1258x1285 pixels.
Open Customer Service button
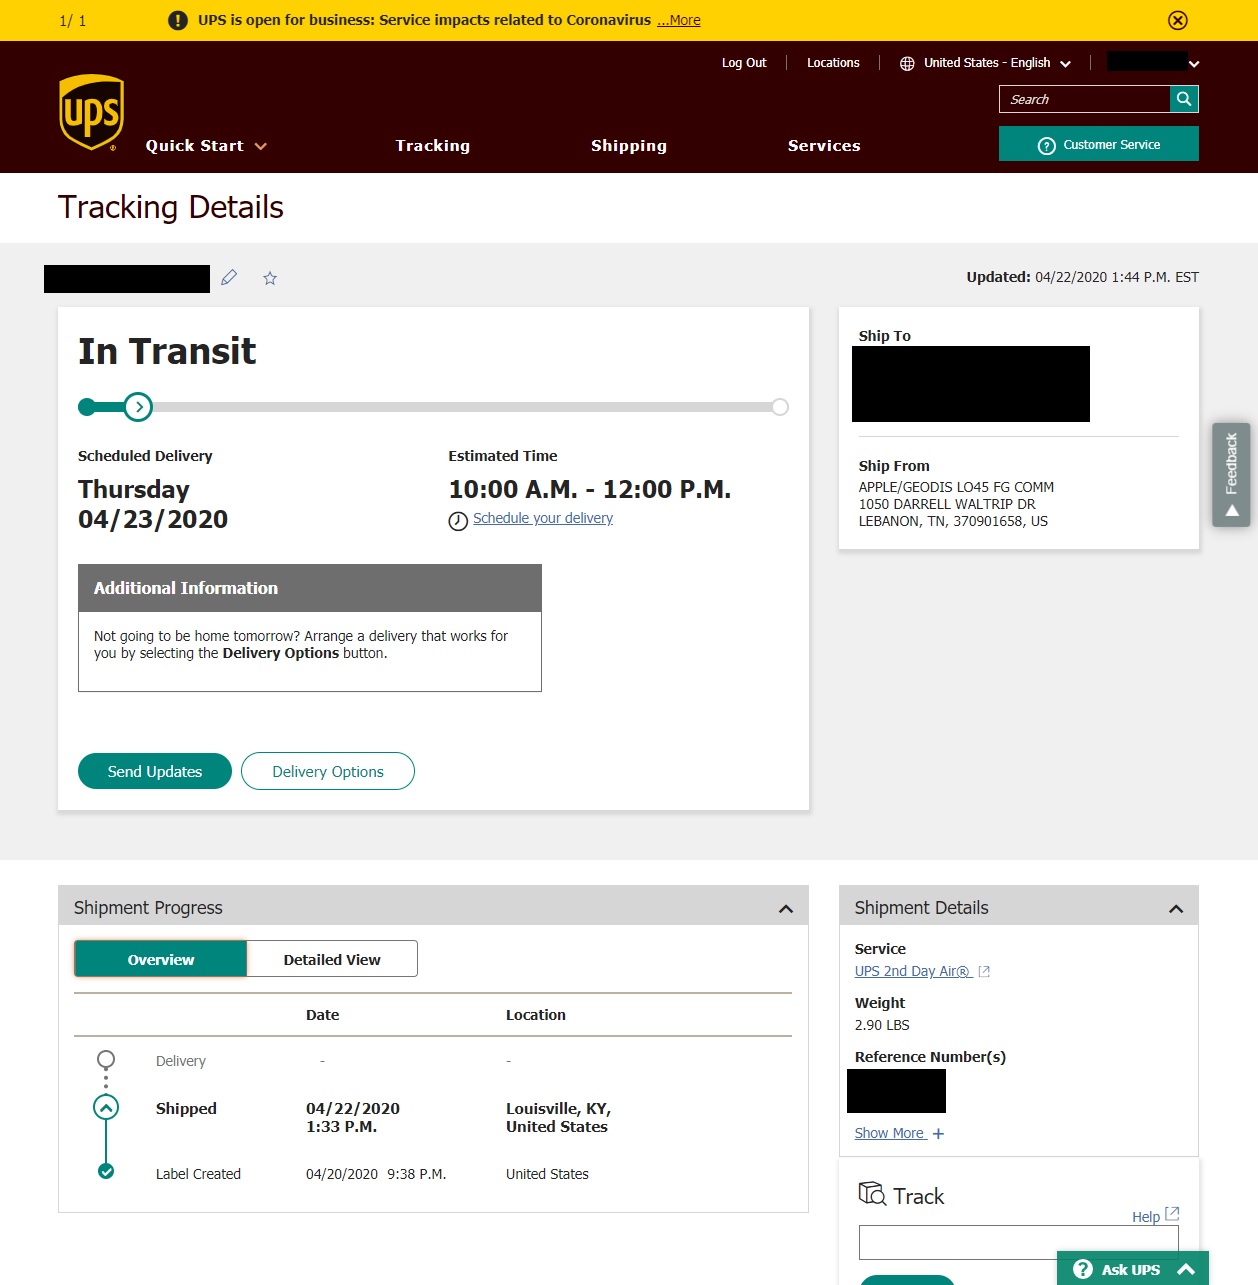pos(1098,144)
